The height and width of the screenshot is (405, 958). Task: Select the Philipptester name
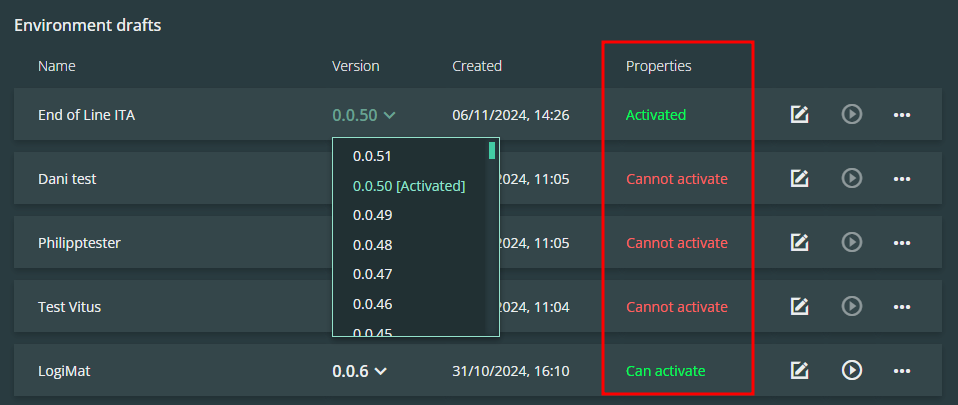click(79, 243)
